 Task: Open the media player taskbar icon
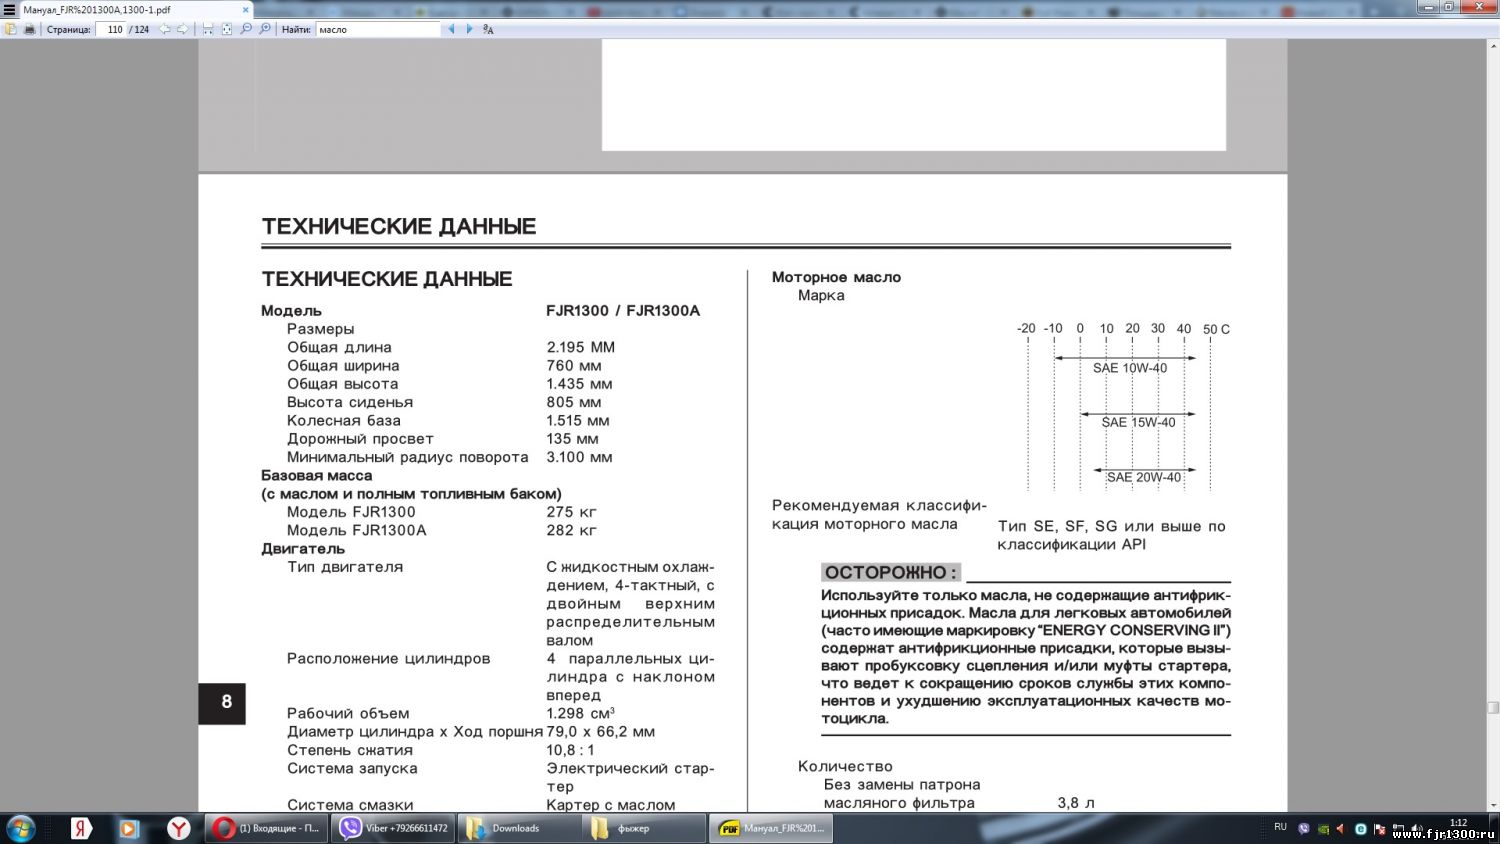[x=129, y=828]
